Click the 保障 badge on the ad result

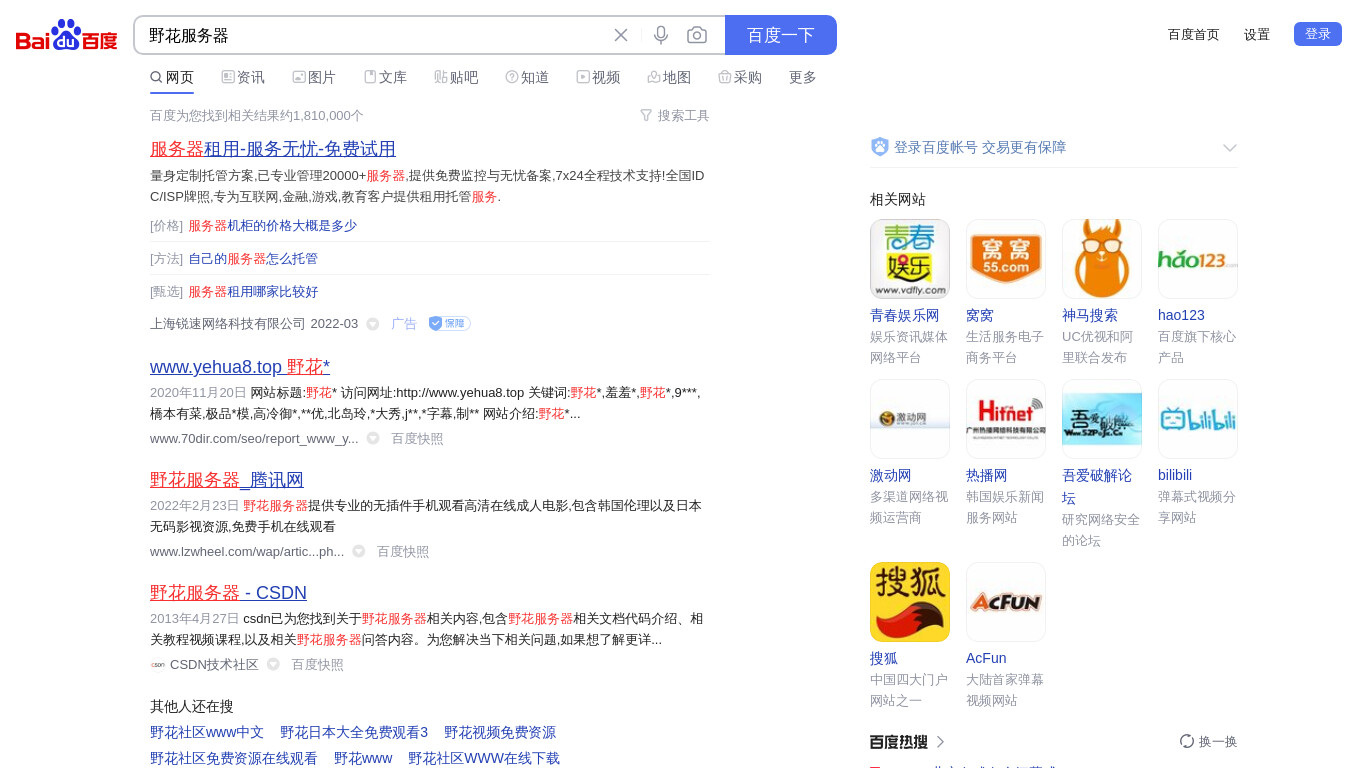click(x=449, y=323)
